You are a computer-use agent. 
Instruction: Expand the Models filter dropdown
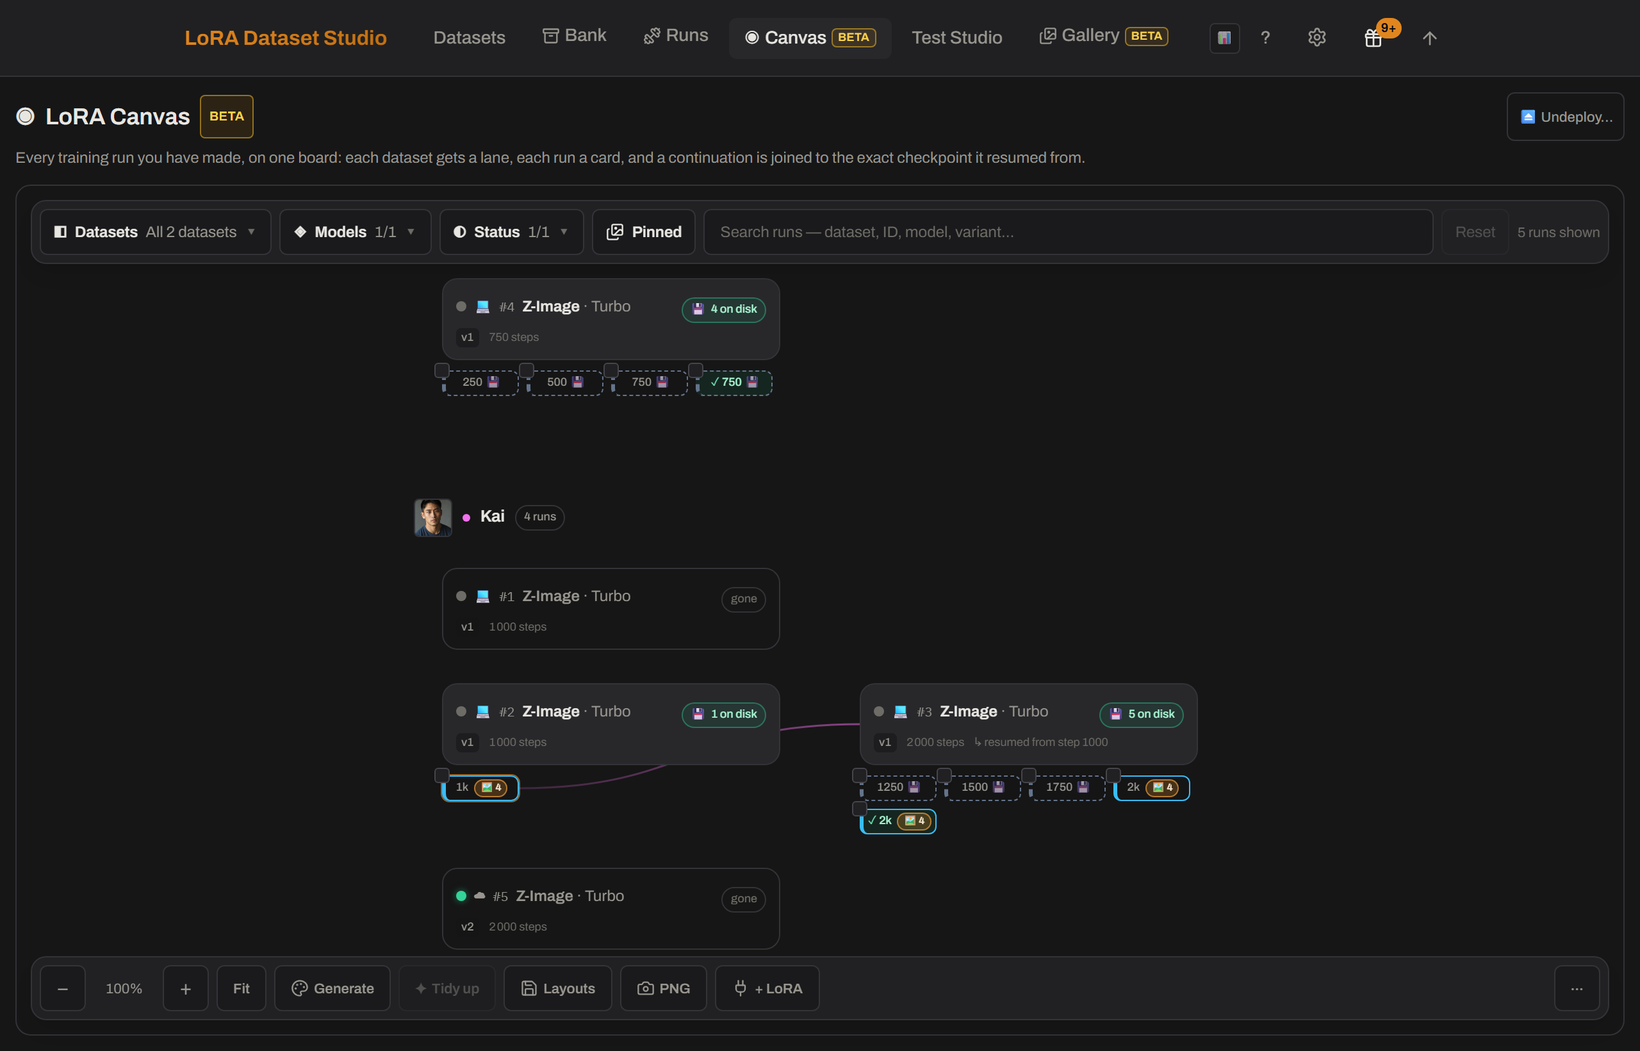pyautogui.click(x=355, y=232)
